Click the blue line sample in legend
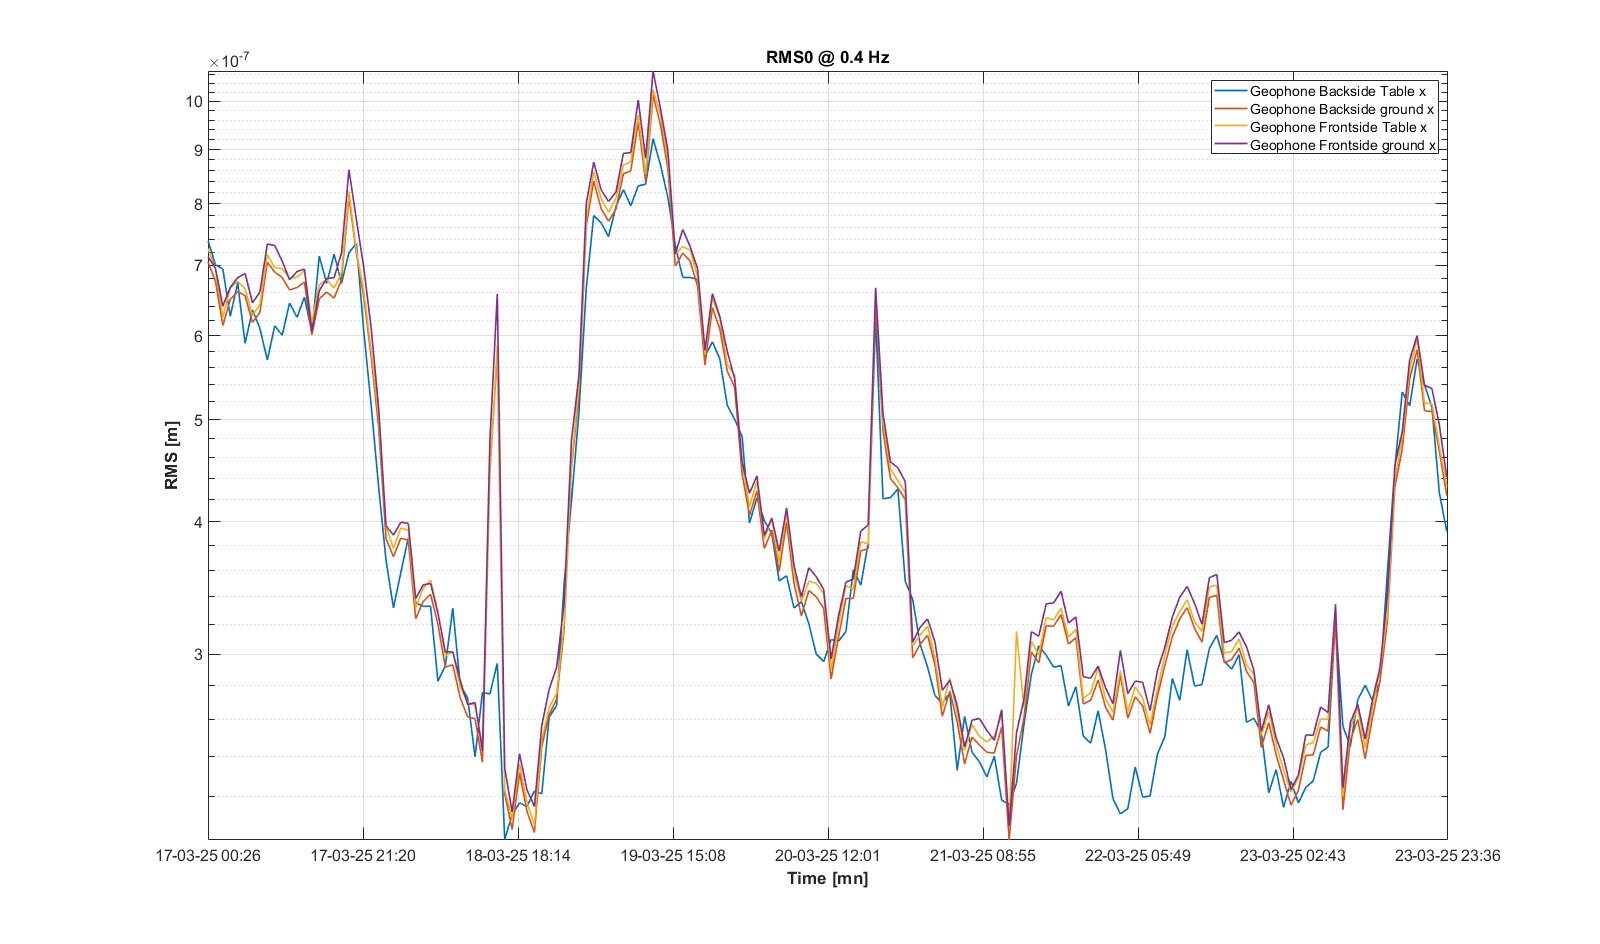Image resolution: width=1600 pixels, height=944 pixels. 1231,91
